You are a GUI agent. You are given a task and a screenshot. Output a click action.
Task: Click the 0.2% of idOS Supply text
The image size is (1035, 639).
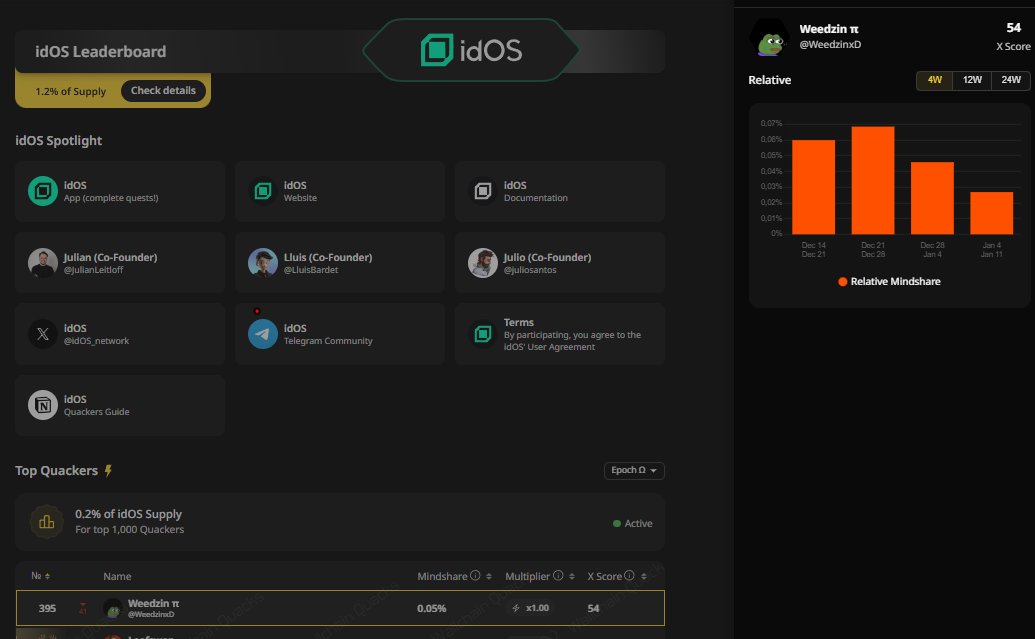coord(128,514)
